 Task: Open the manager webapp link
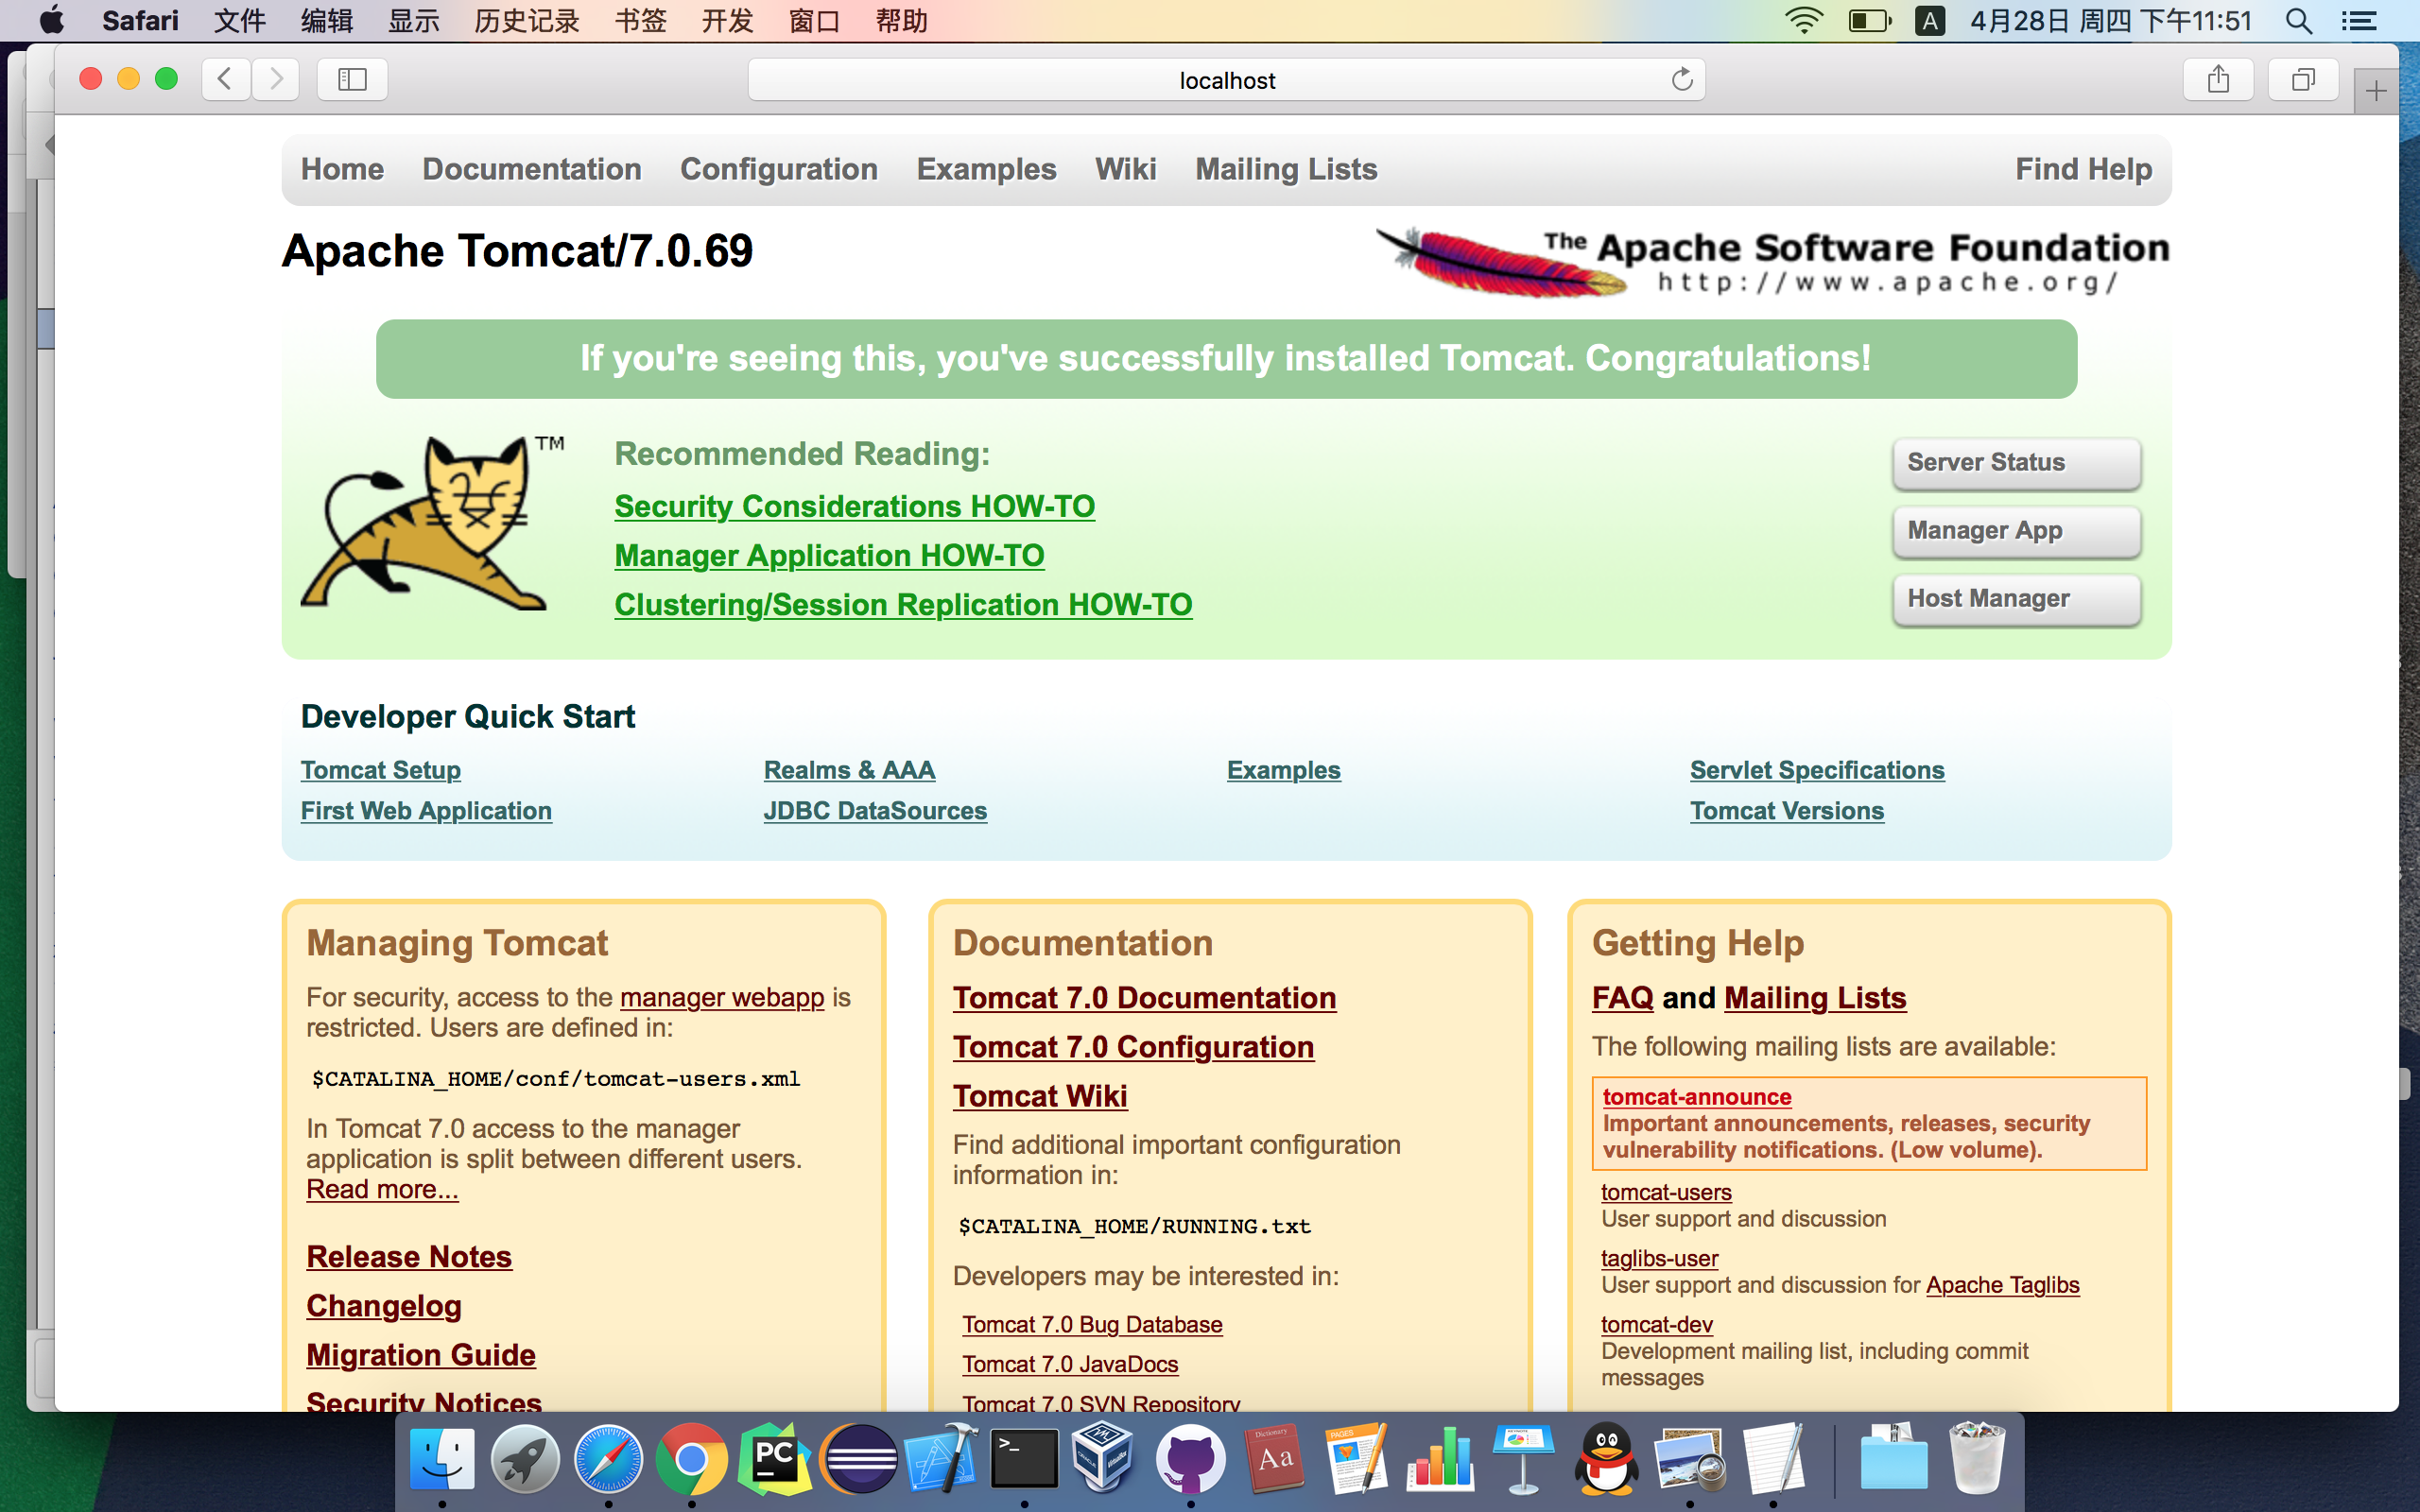click(x=722, y=997)
